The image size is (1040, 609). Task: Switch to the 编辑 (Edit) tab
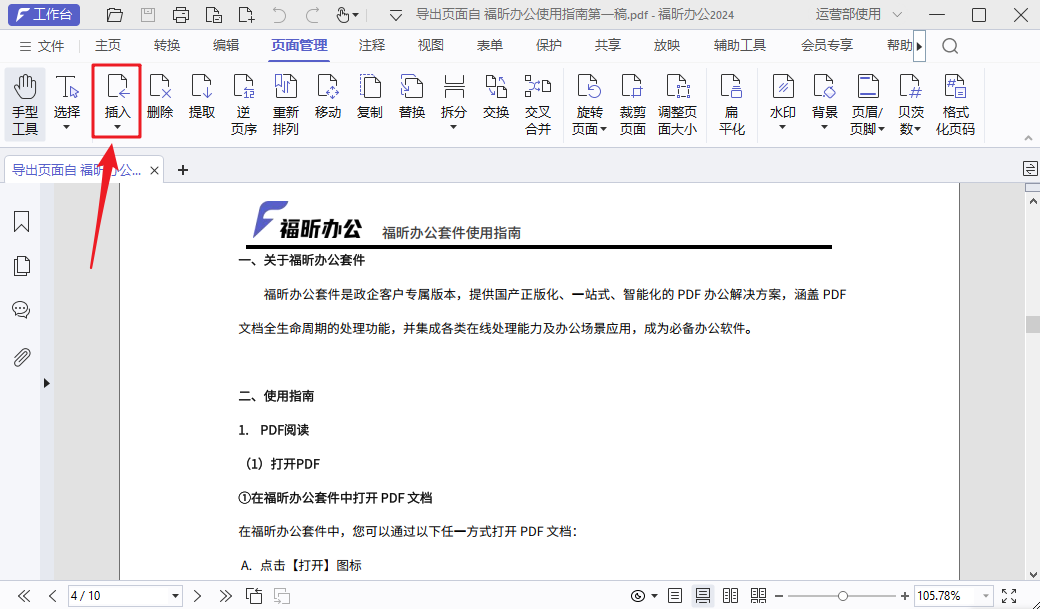(x=226, y=45)
